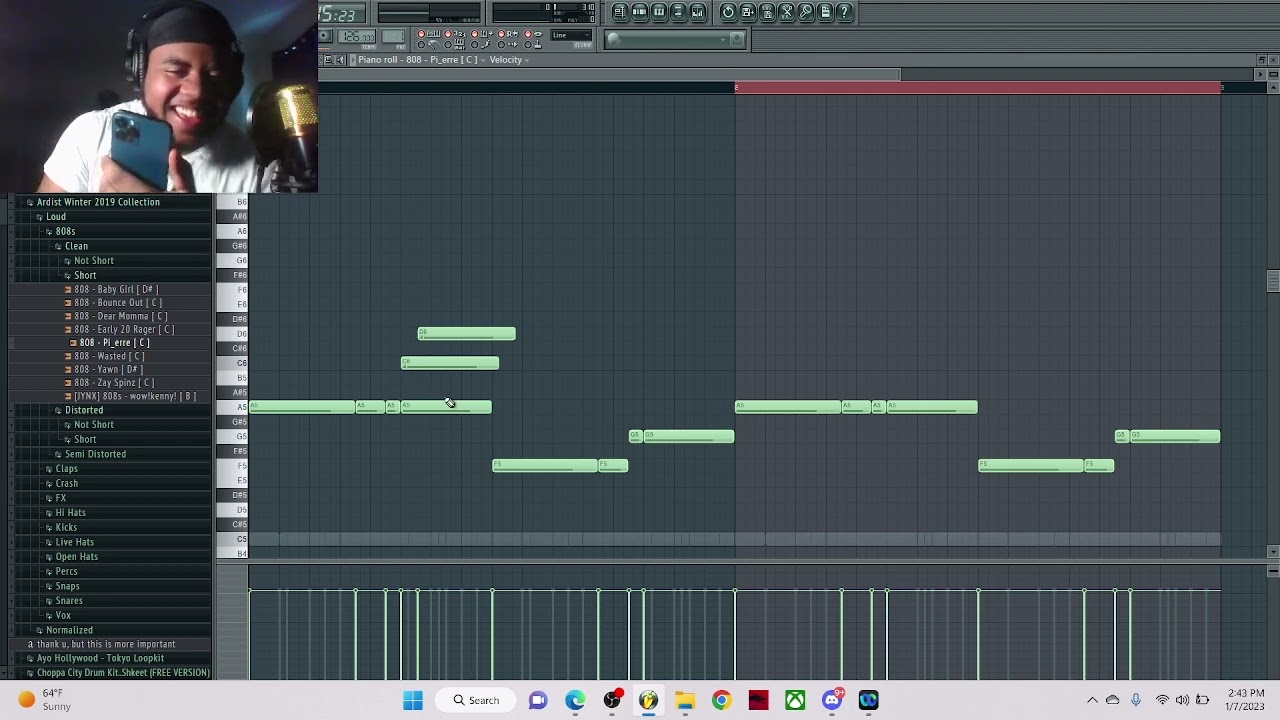Select the D6 note in piano roll

pos(467,334)
